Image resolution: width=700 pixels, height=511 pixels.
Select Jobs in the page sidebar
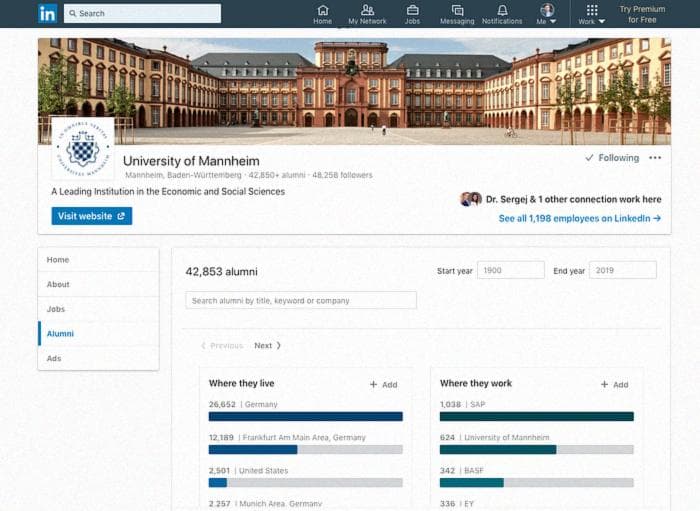pyautogui.click(x=98, y=309)
